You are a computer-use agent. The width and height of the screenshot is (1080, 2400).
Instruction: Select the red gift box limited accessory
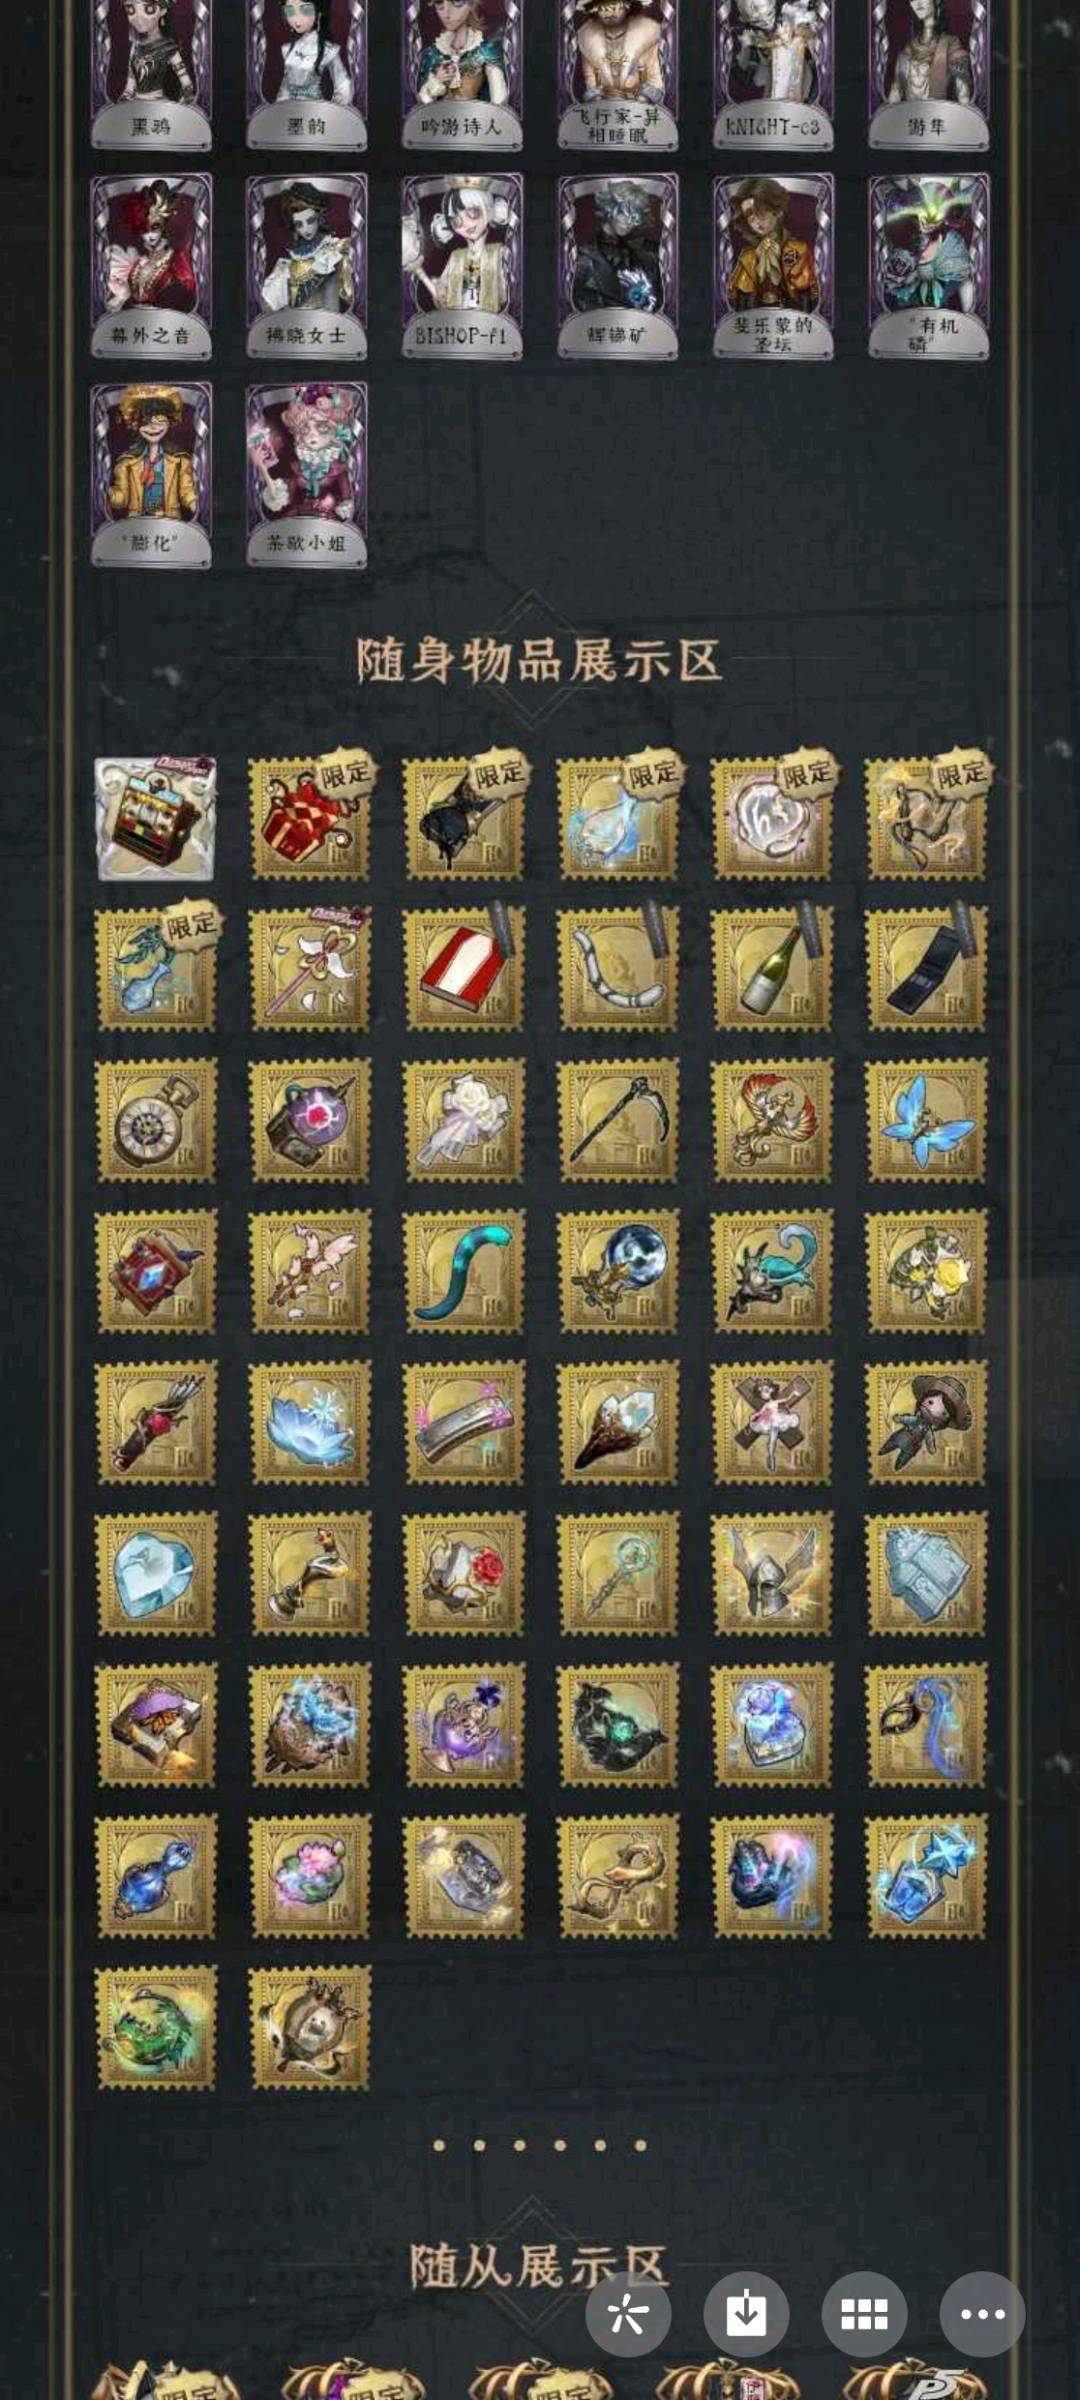[x=310, y=818]
